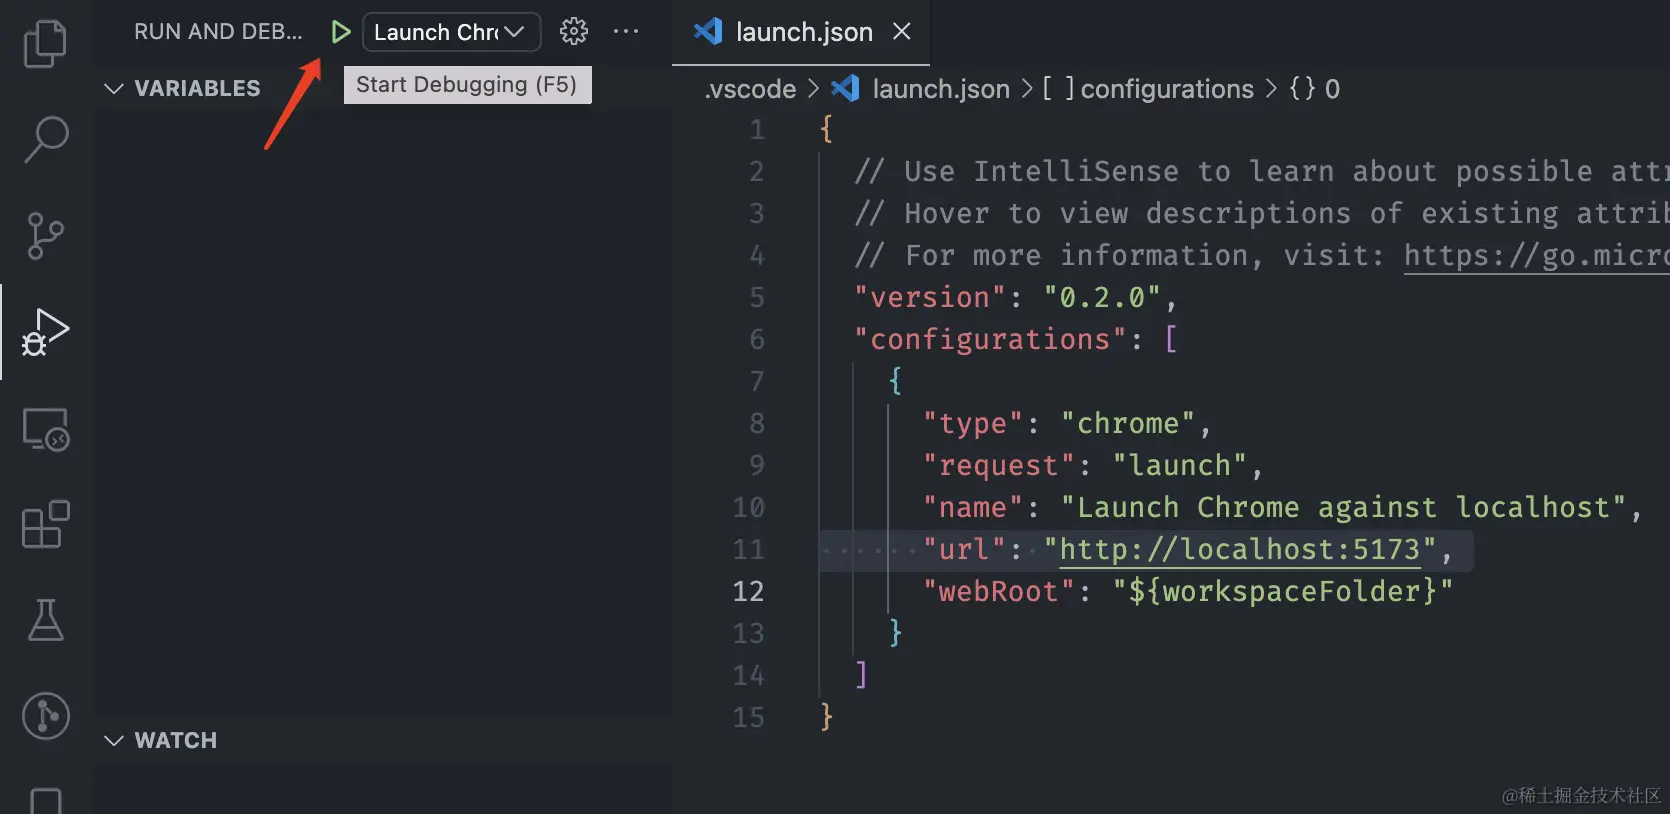The image size is (1670, 814).
Task: Open the Views and More Actions ellipsis
Action: pyautogui.click(x=626, y=32)
